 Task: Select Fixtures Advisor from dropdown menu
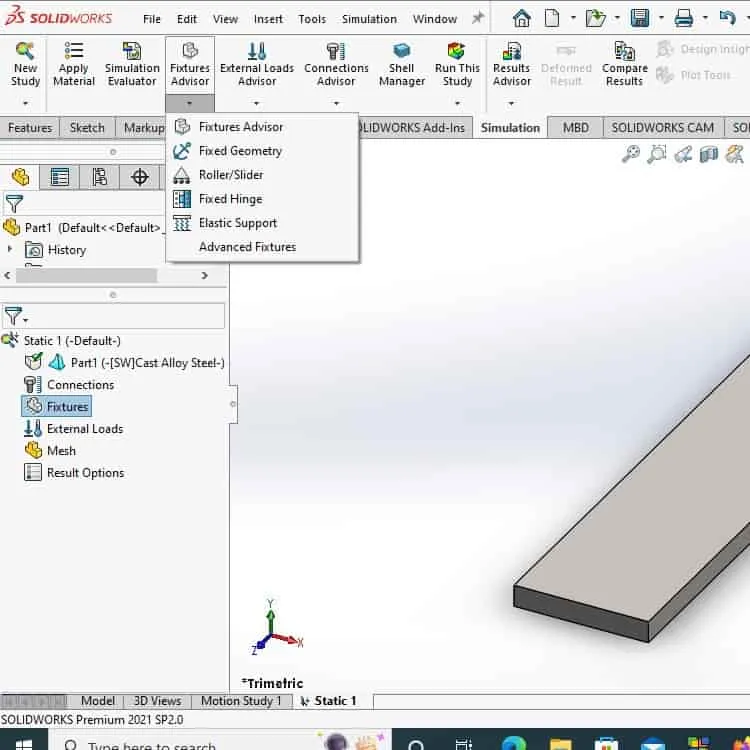[x=263, y=127]
